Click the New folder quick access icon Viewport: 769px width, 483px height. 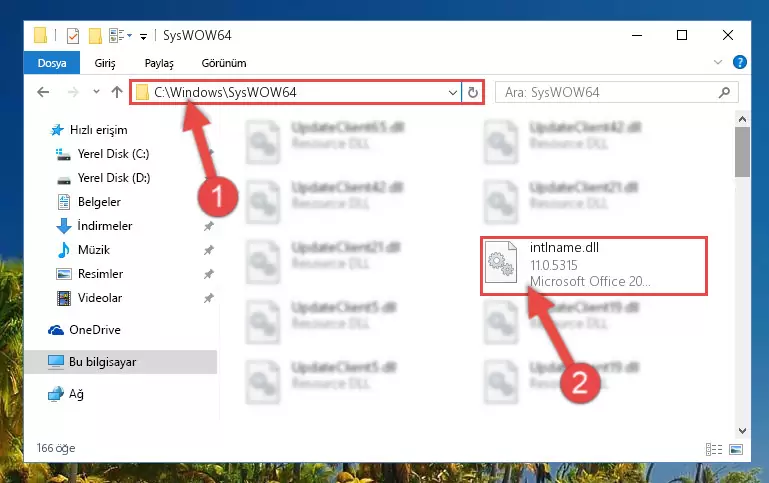[95, 36]
